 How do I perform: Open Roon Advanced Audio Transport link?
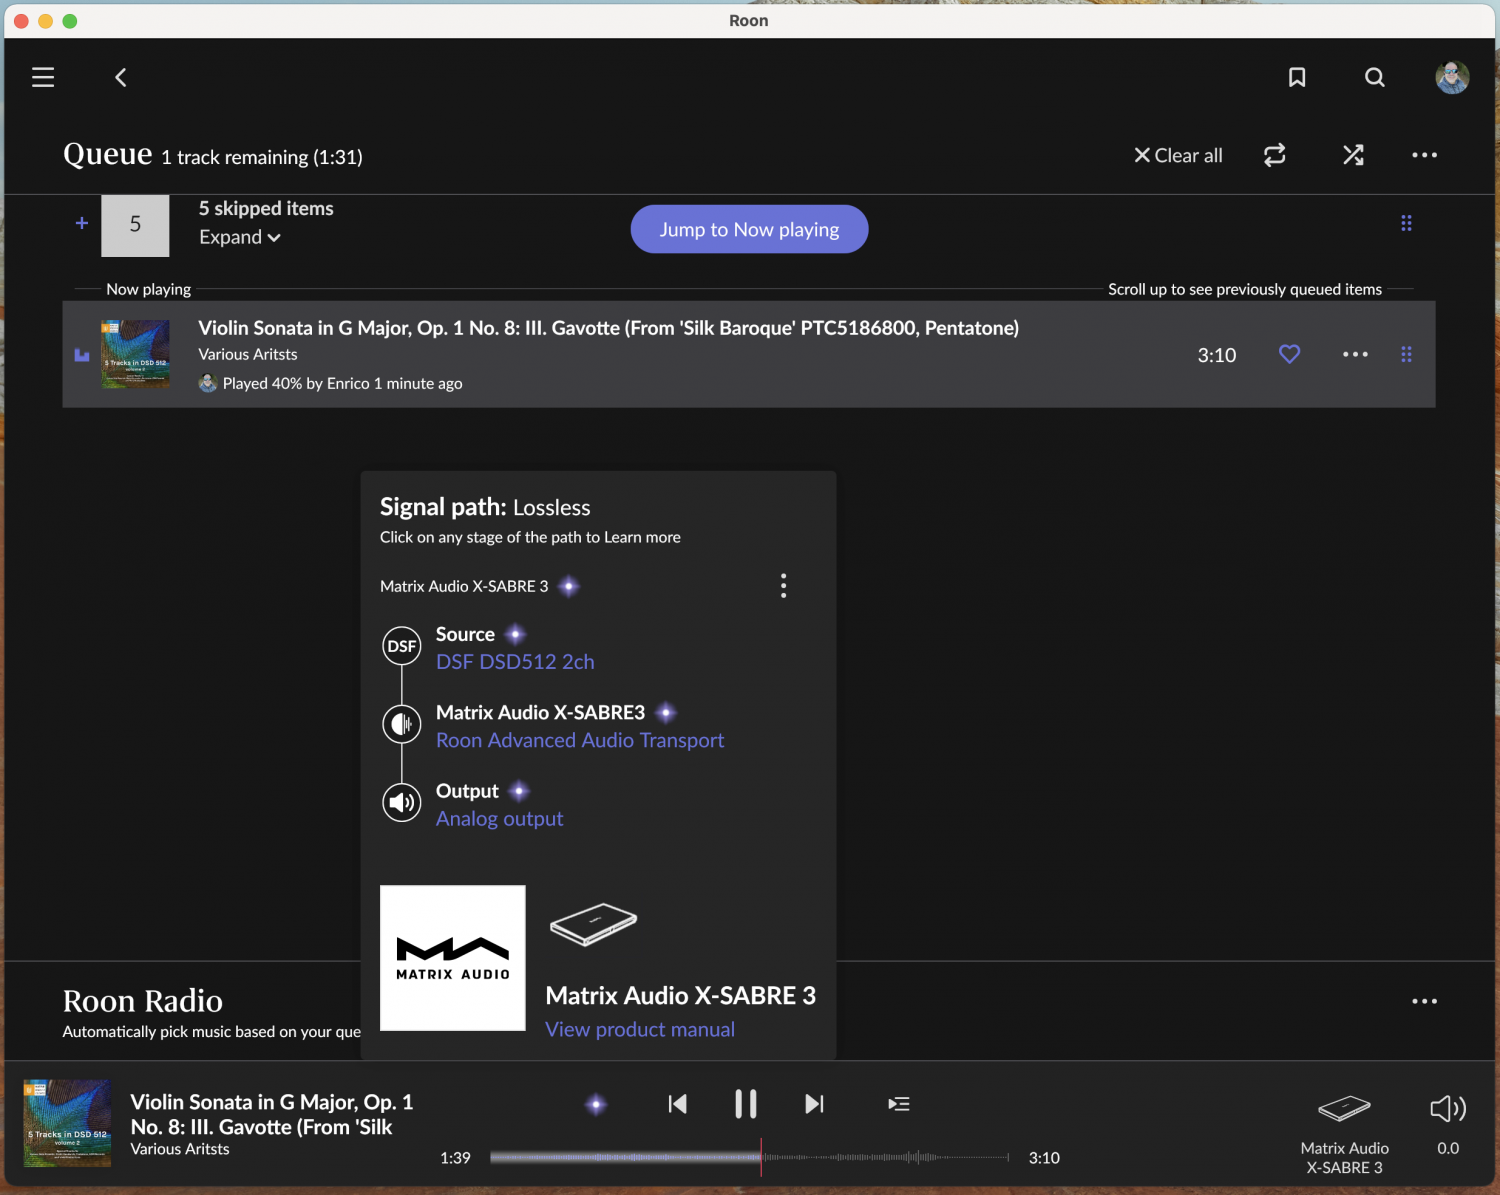[x=580, y=740]
